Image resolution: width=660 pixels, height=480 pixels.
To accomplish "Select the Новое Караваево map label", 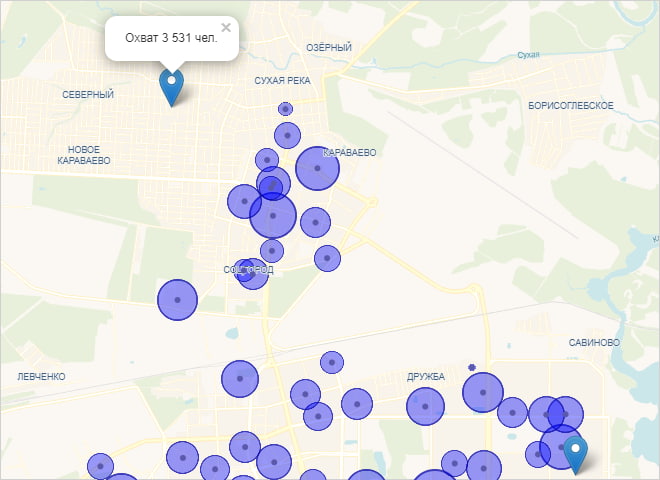I will [x=84, y=154].
